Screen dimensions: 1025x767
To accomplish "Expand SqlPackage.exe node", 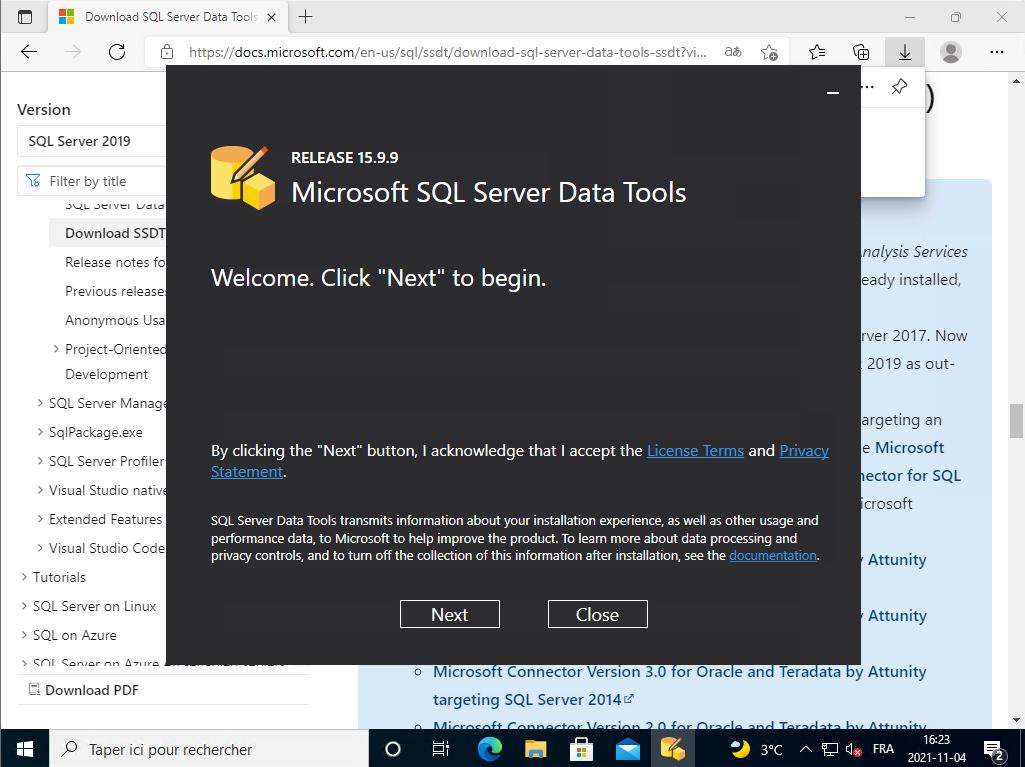I will click(x=41, y=432).
